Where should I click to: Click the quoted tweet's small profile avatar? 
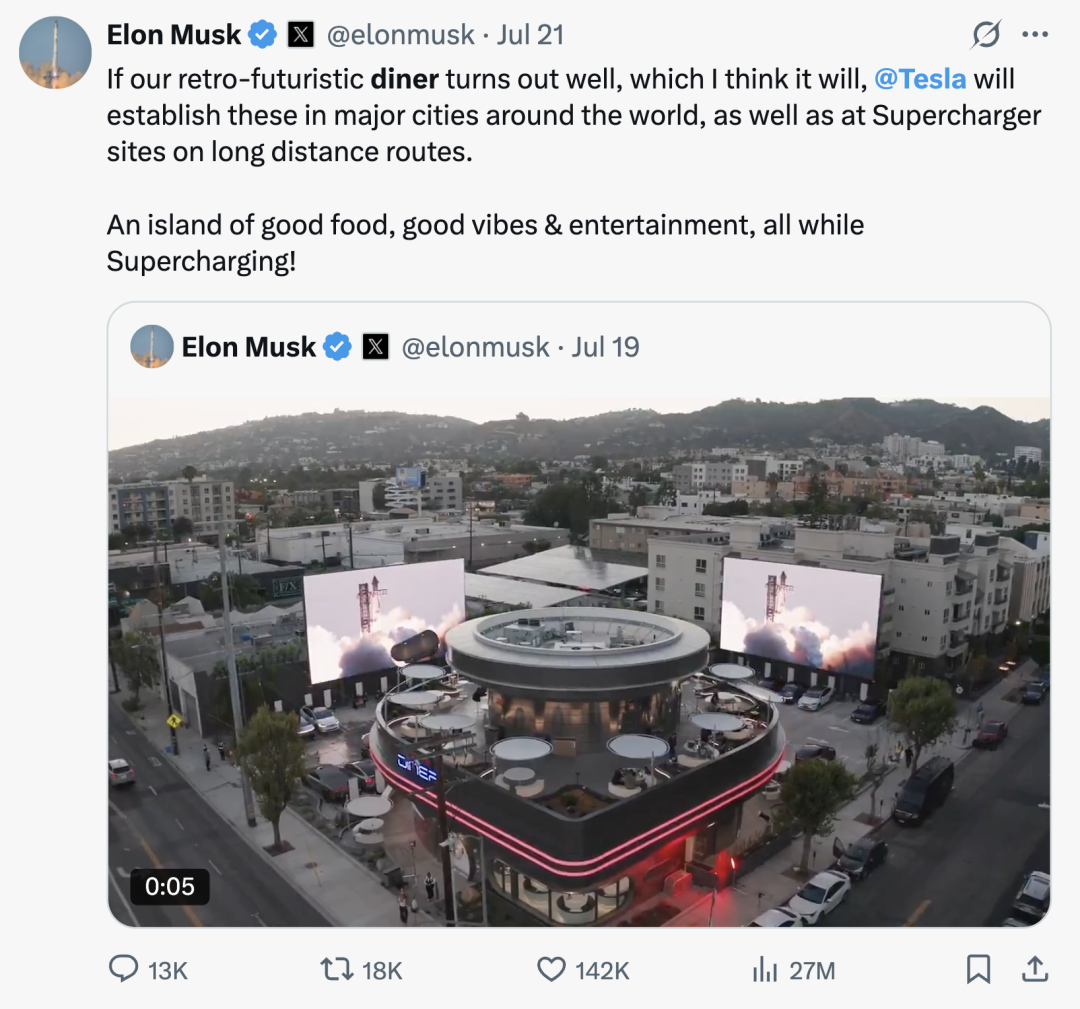152,347
